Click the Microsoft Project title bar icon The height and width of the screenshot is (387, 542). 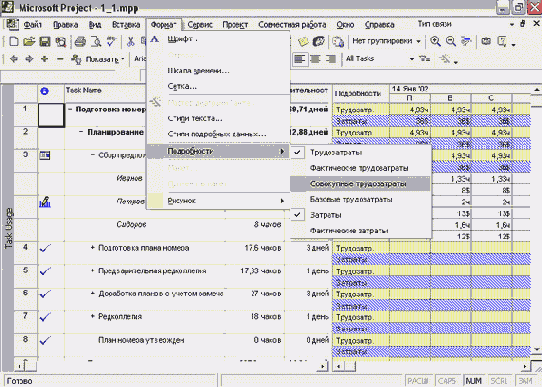click(x=8, y=7)
